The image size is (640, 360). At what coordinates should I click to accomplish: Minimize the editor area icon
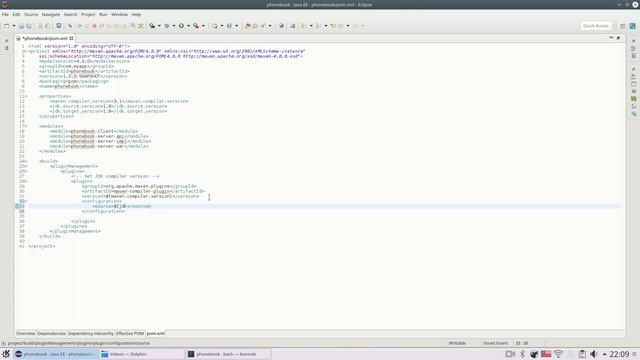click(x=611, y=38)
